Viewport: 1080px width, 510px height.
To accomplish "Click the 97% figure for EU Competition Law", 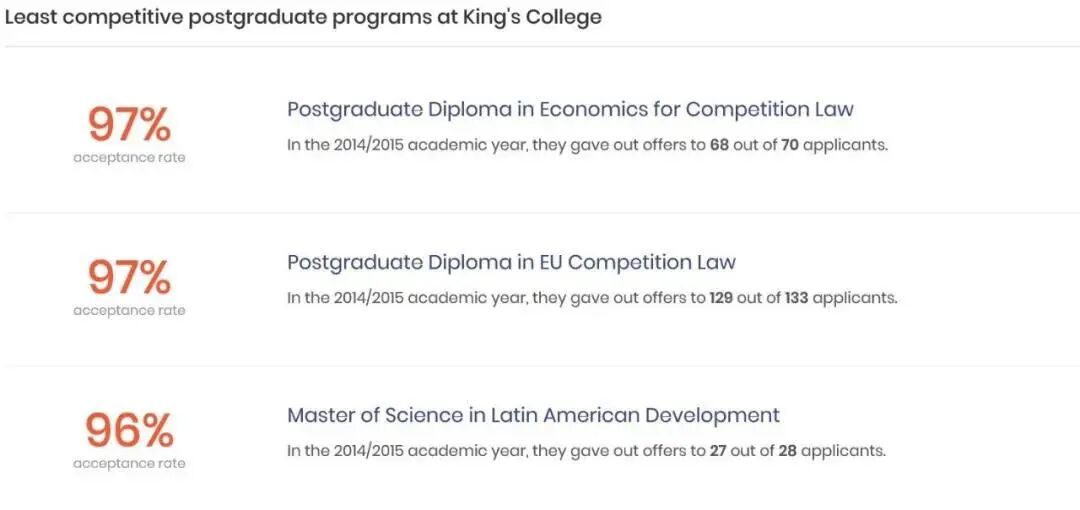I will [x=129, y=277].
